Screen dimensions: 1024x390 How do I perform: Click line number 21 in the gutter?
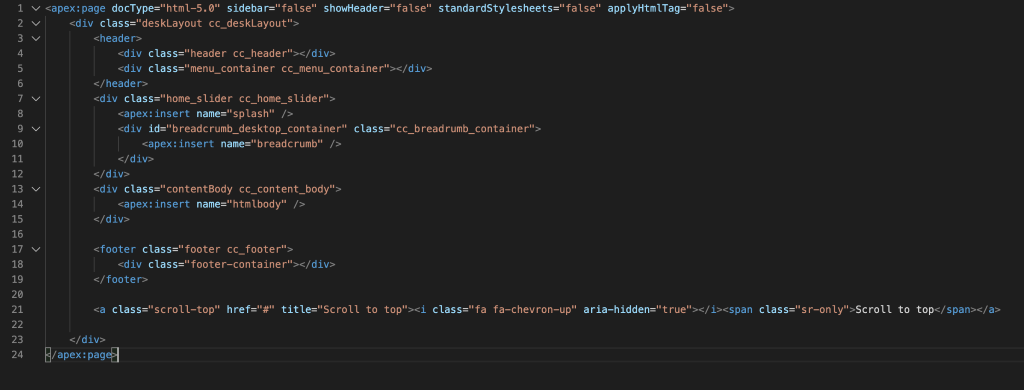click(18, 309)
